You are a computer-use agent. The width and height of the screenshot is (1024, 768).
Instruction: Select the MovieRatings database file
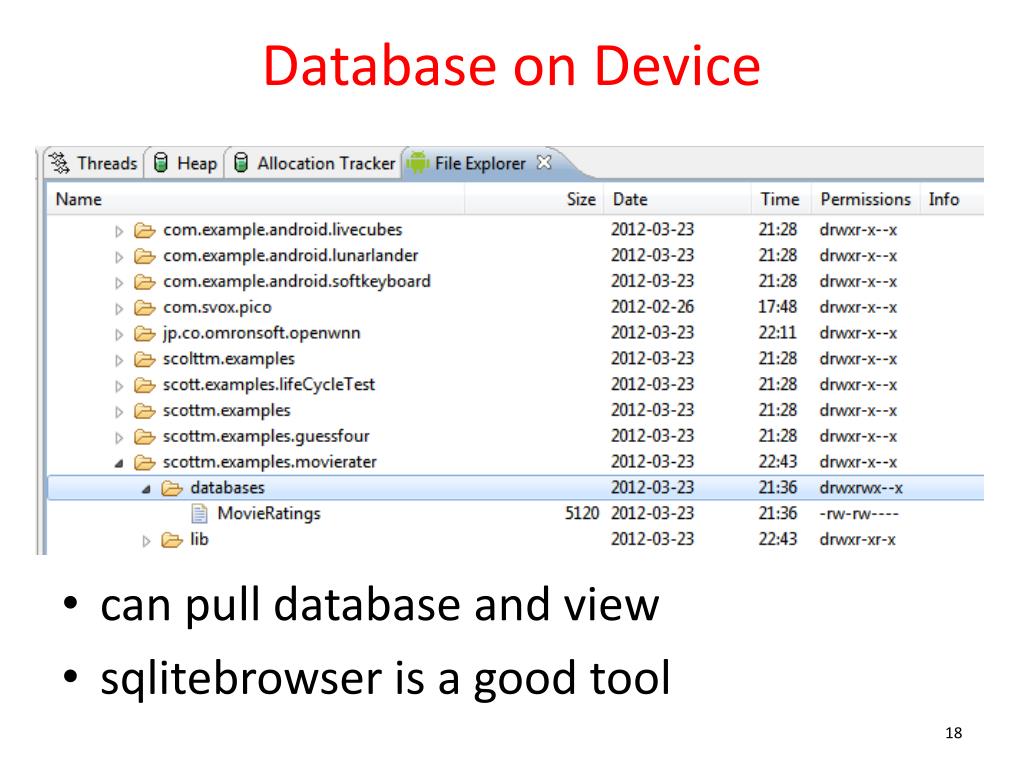coord(268,513)
